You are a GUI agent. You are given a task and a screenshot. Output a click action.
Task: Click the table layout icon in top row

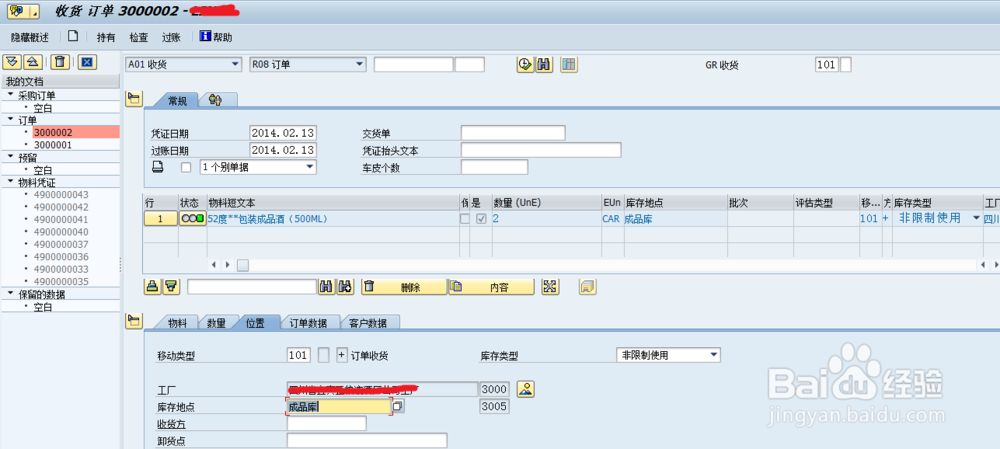569,64
